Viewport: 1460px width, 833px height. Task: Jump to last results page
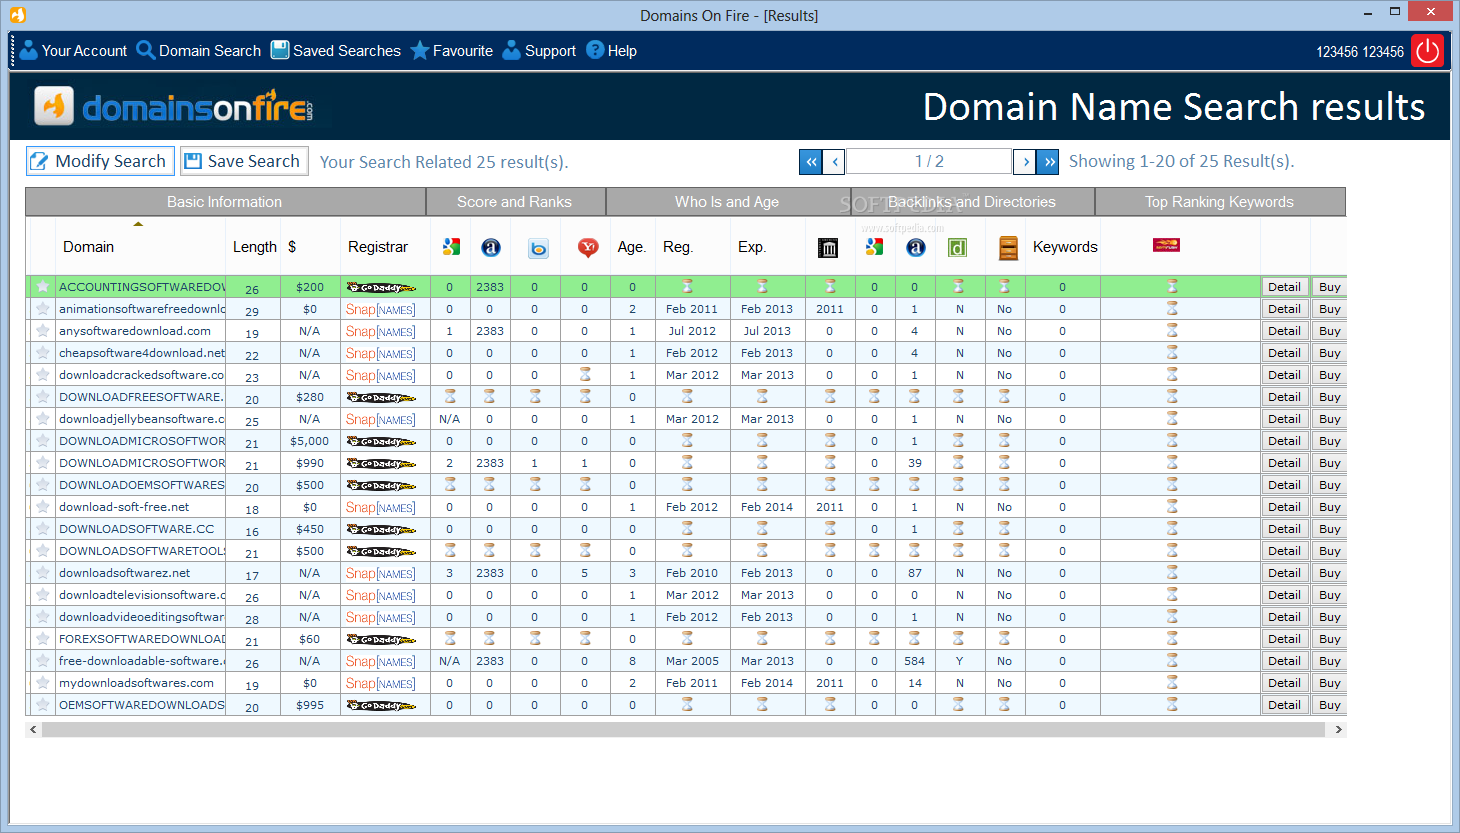click(x=1048, y=161)
